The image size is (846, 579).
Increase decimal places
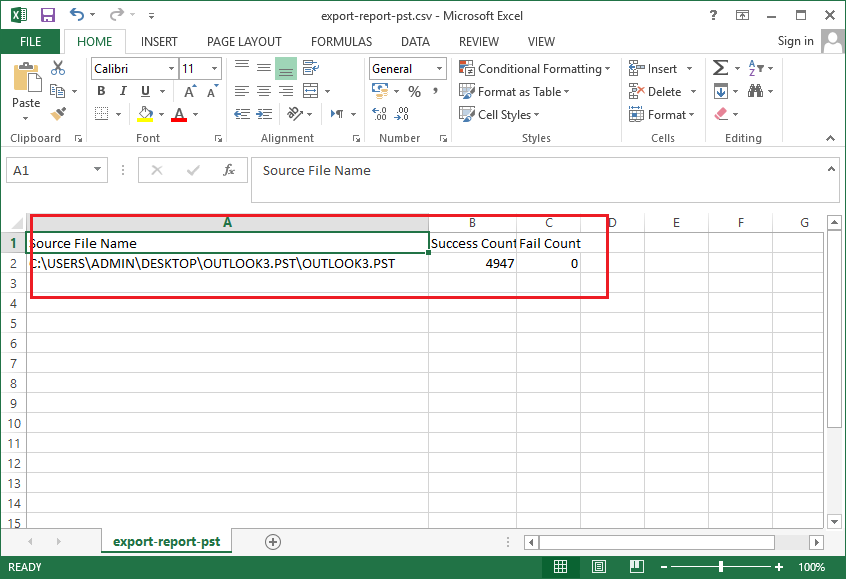(380, 114)
